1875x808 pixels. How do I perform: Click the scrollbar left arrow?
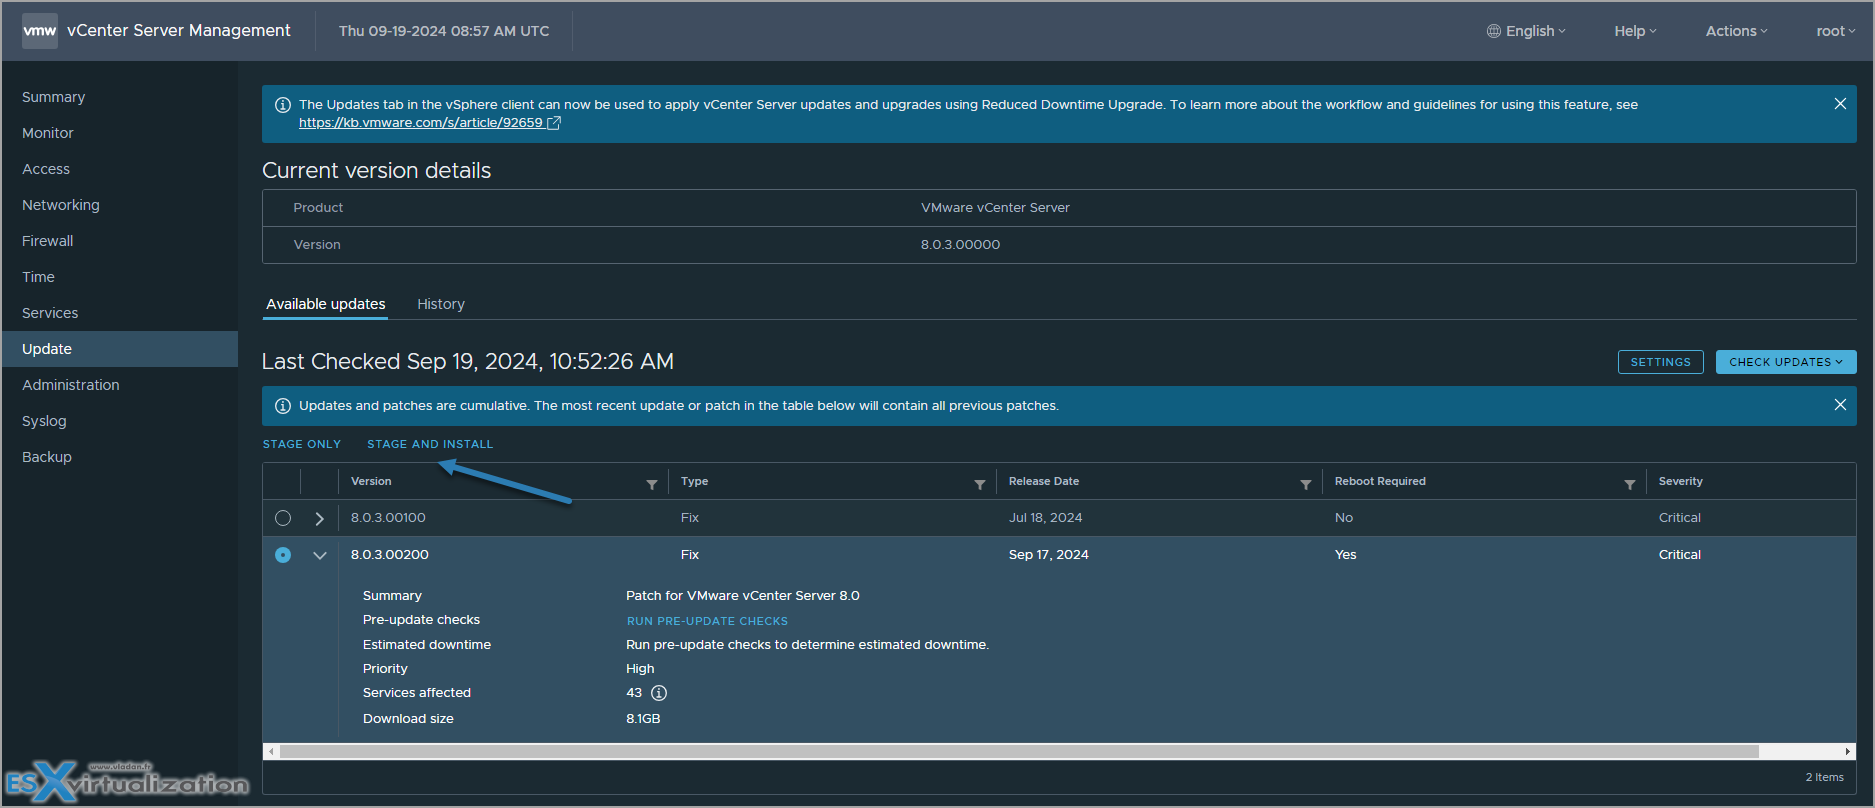pos(270,751)
